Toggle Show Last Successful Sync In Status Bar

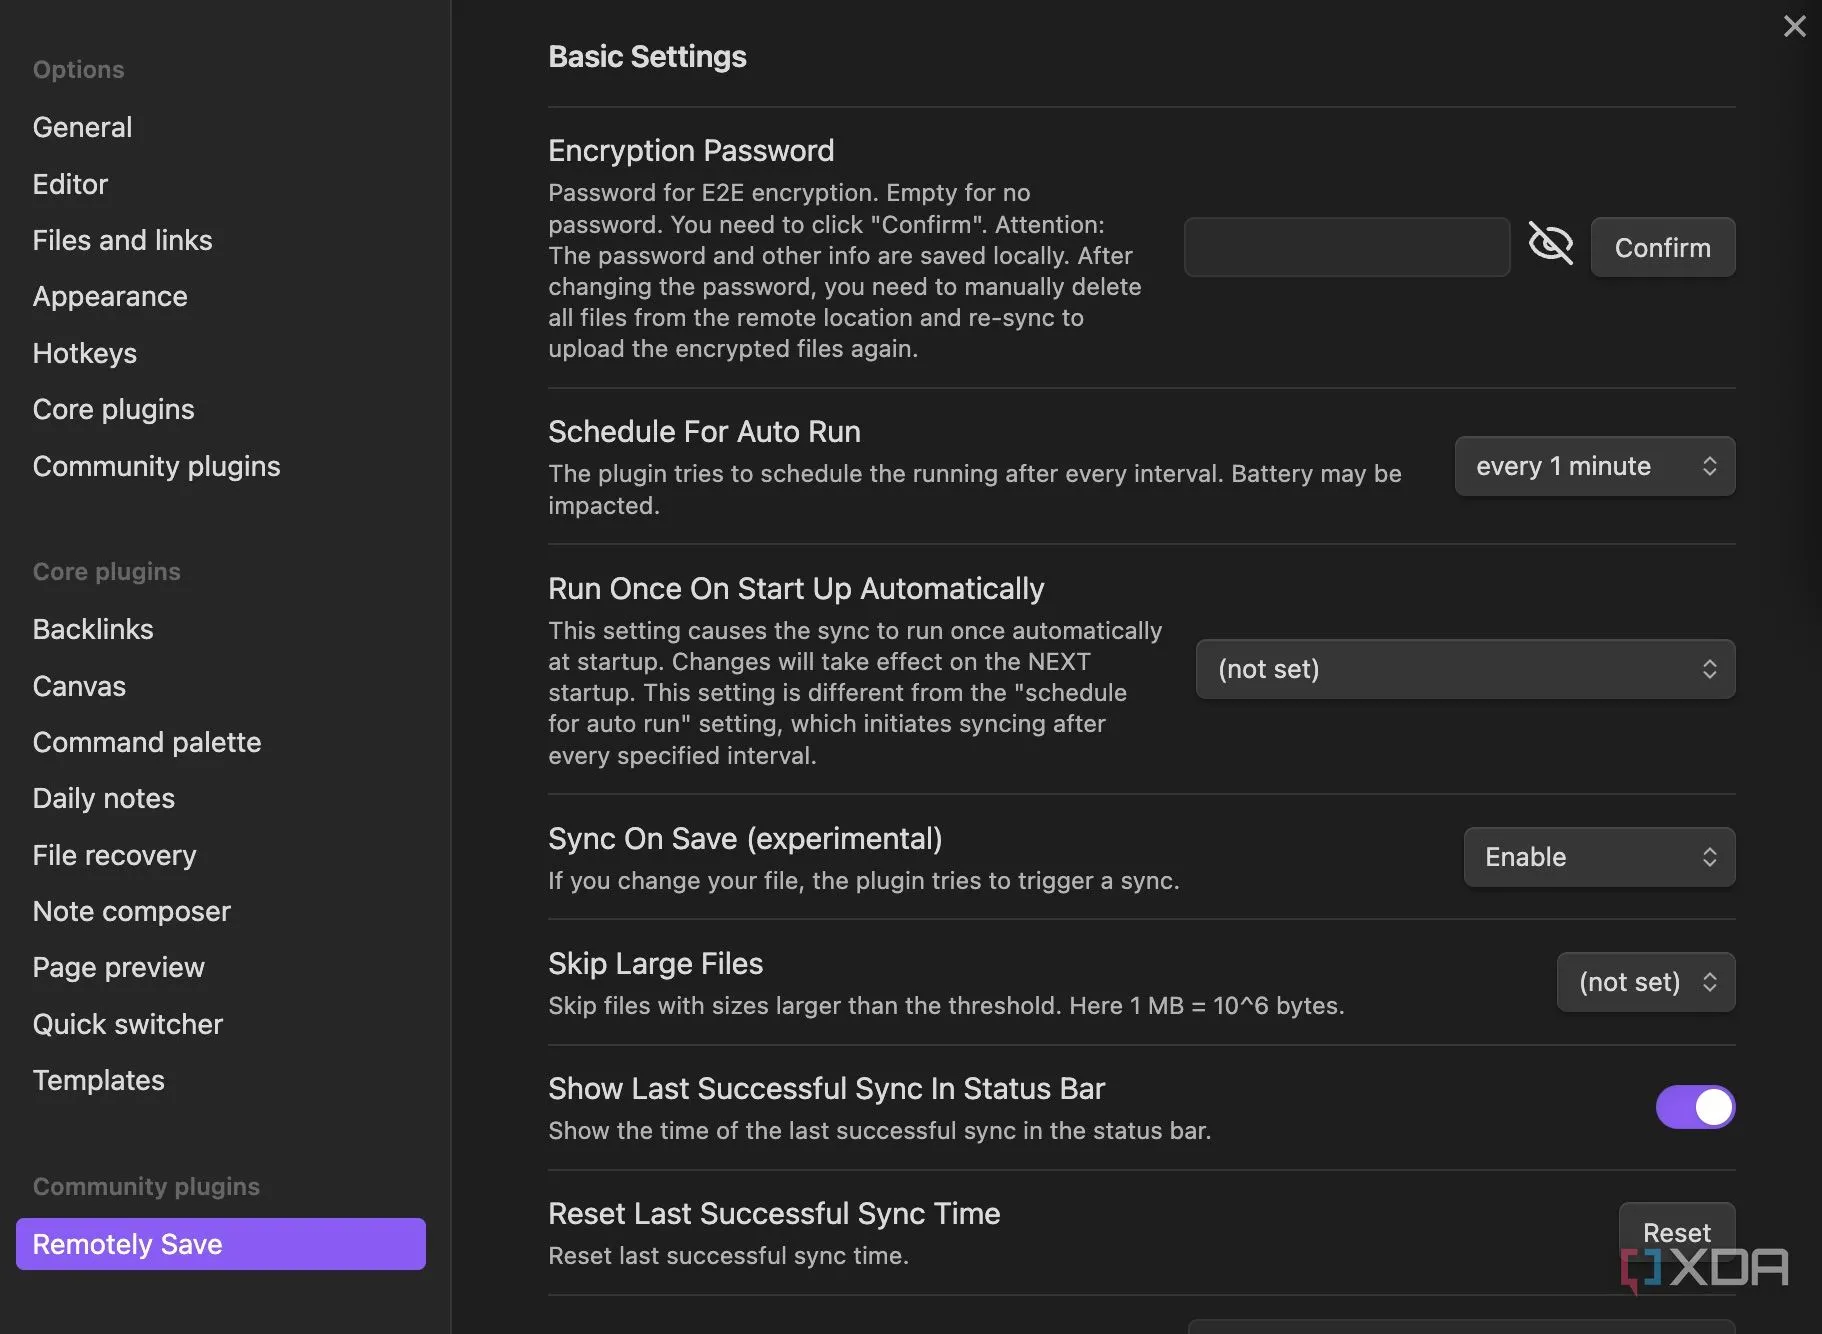pos(1696,1107)
